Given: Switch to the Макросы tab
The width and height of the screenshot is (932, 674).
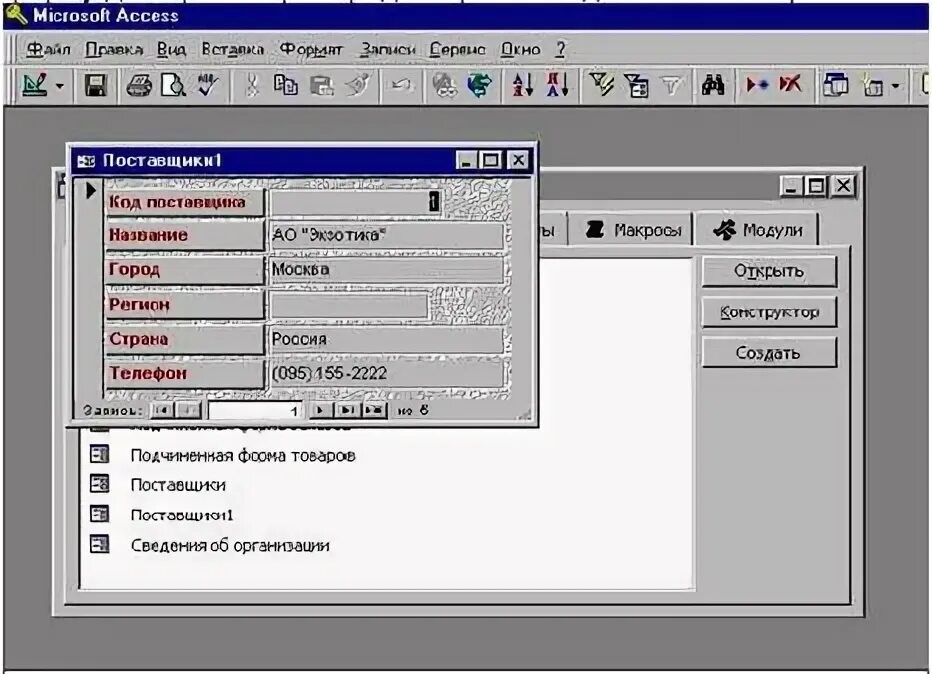Looking at the screenshot, I should (631, 229).
